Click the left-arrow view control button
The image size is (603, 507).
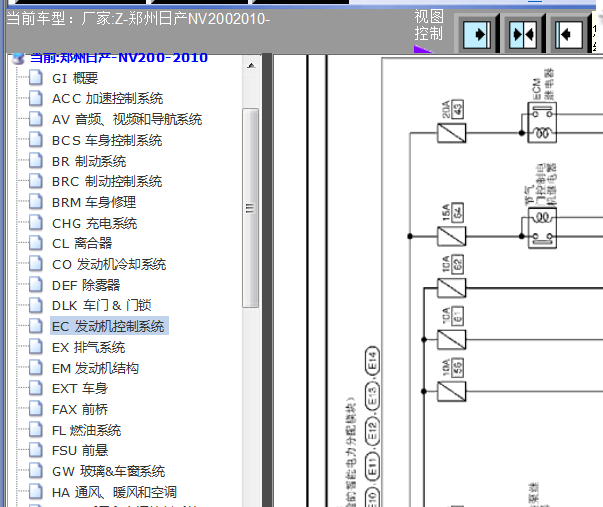click(569, 35)
